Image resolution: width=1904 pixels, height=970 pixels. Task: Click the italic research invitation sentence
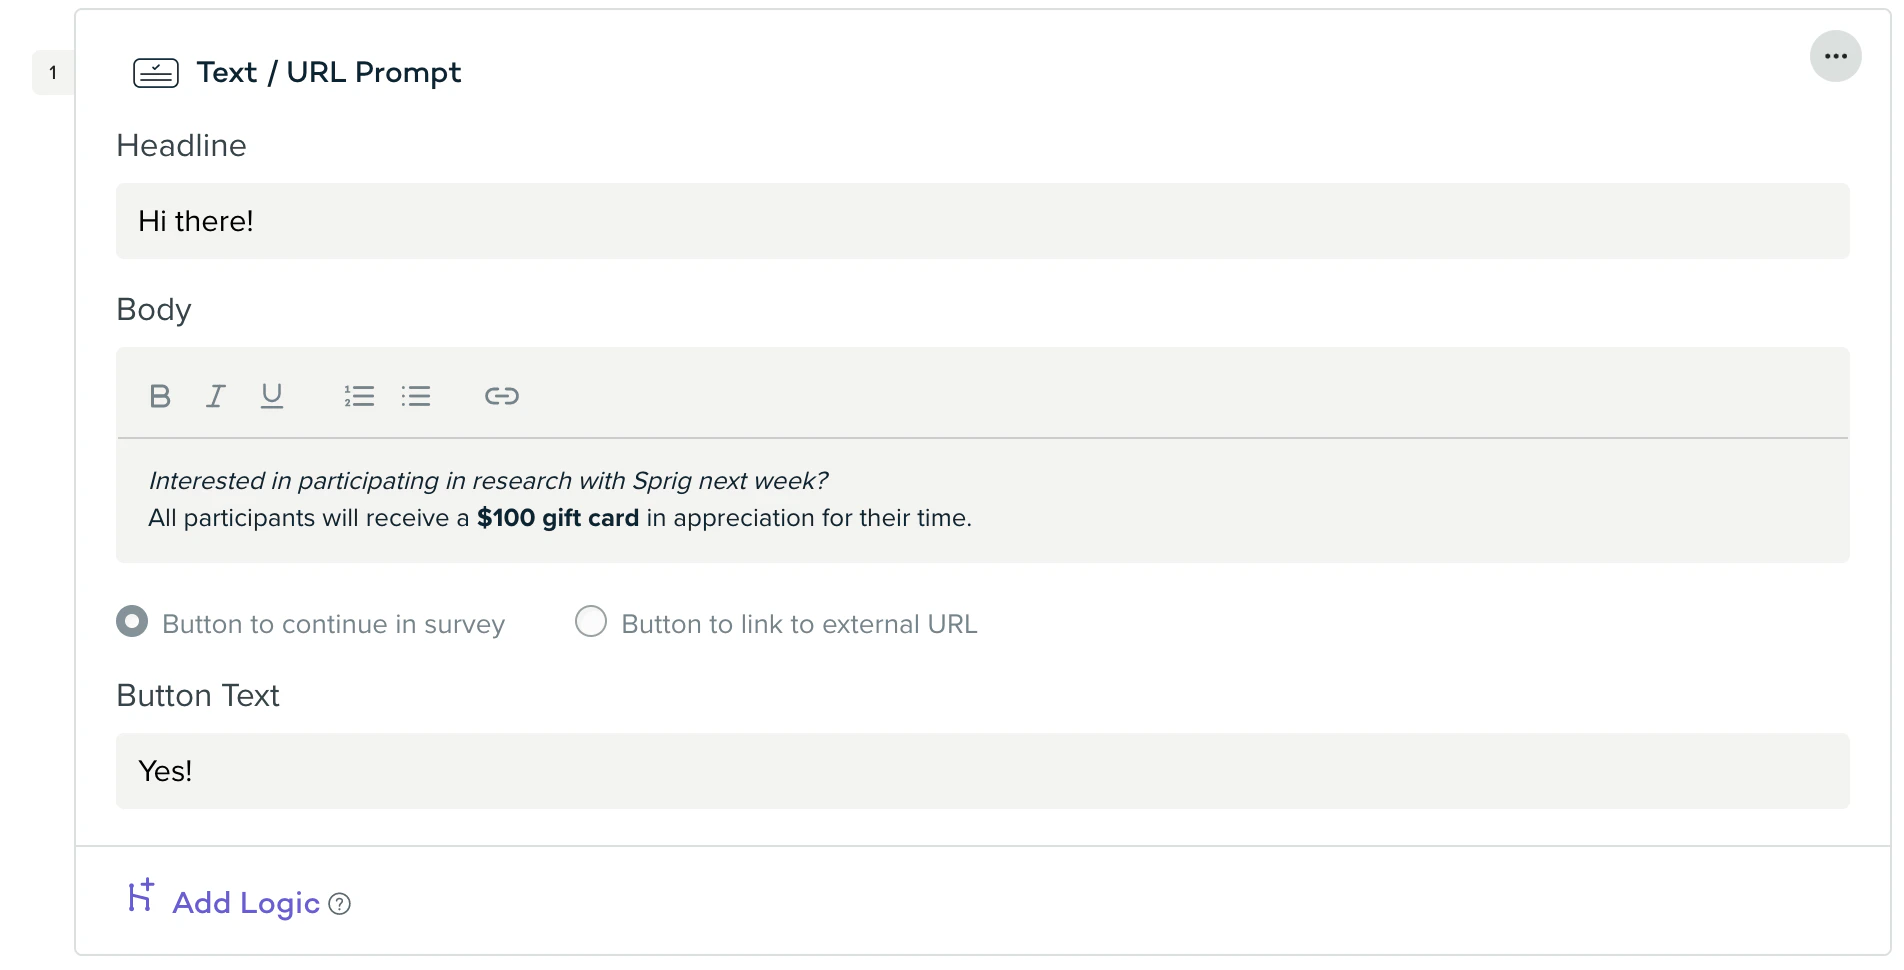[x=488, y=481]
